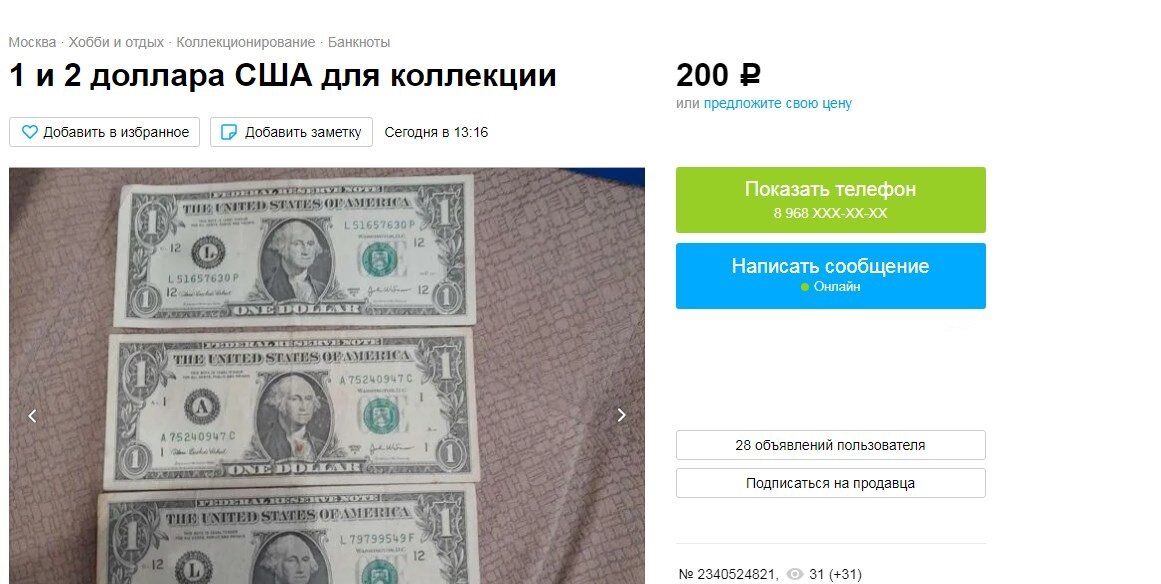
Task: Click Показать телефон green button
Action: point(831,200)
